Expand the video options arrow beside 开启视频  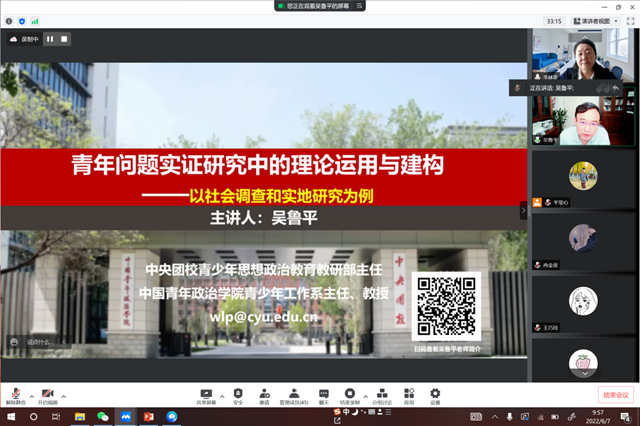click(x=65, y=393)
